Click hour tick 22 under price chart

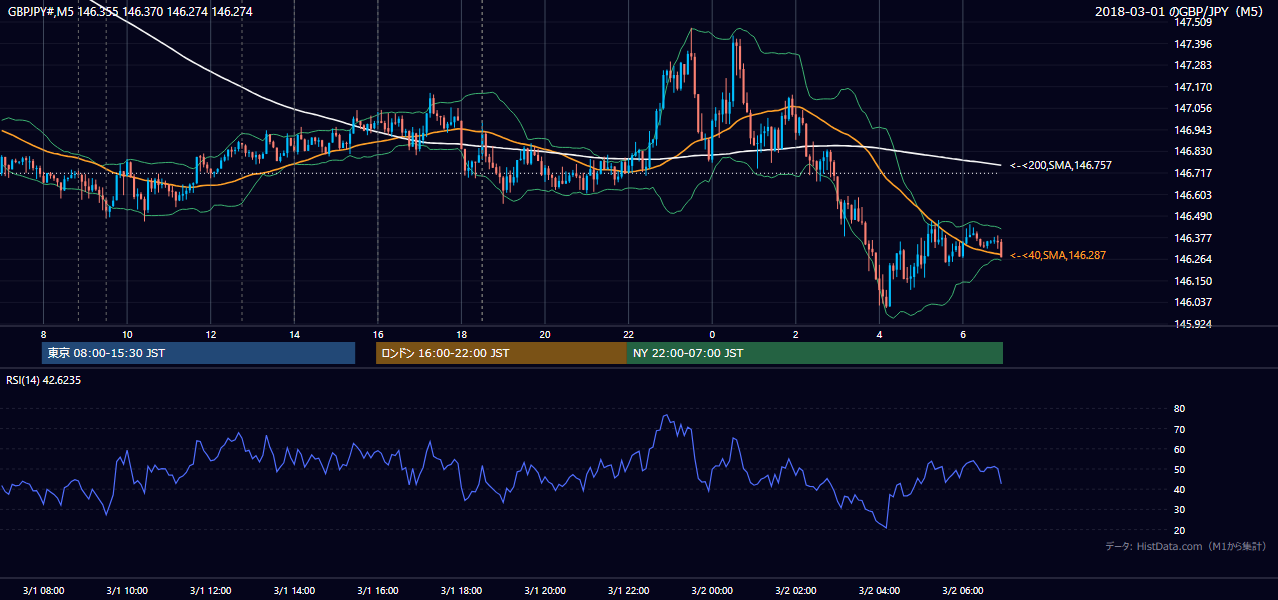[x=628, y=334]
